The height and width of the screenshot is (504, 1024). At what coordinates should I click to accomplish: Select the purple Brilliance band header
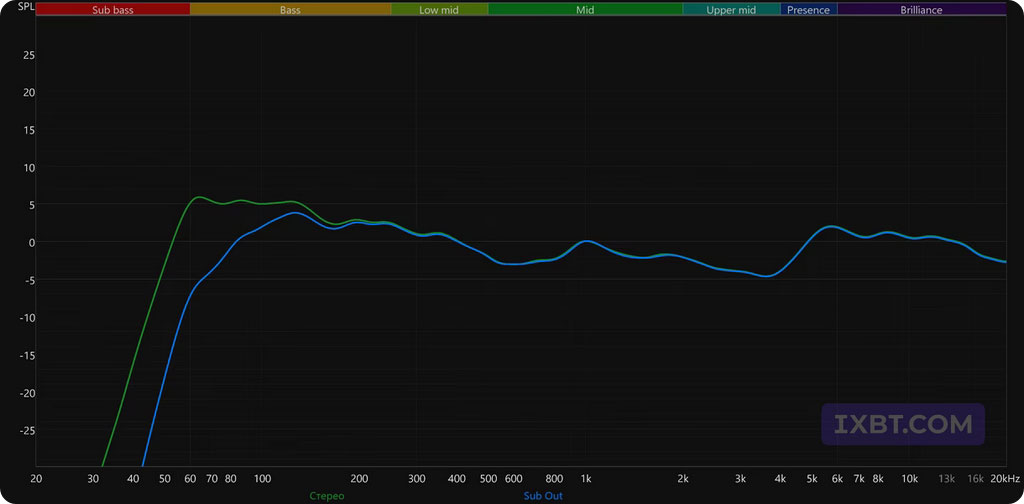(921, 10)
